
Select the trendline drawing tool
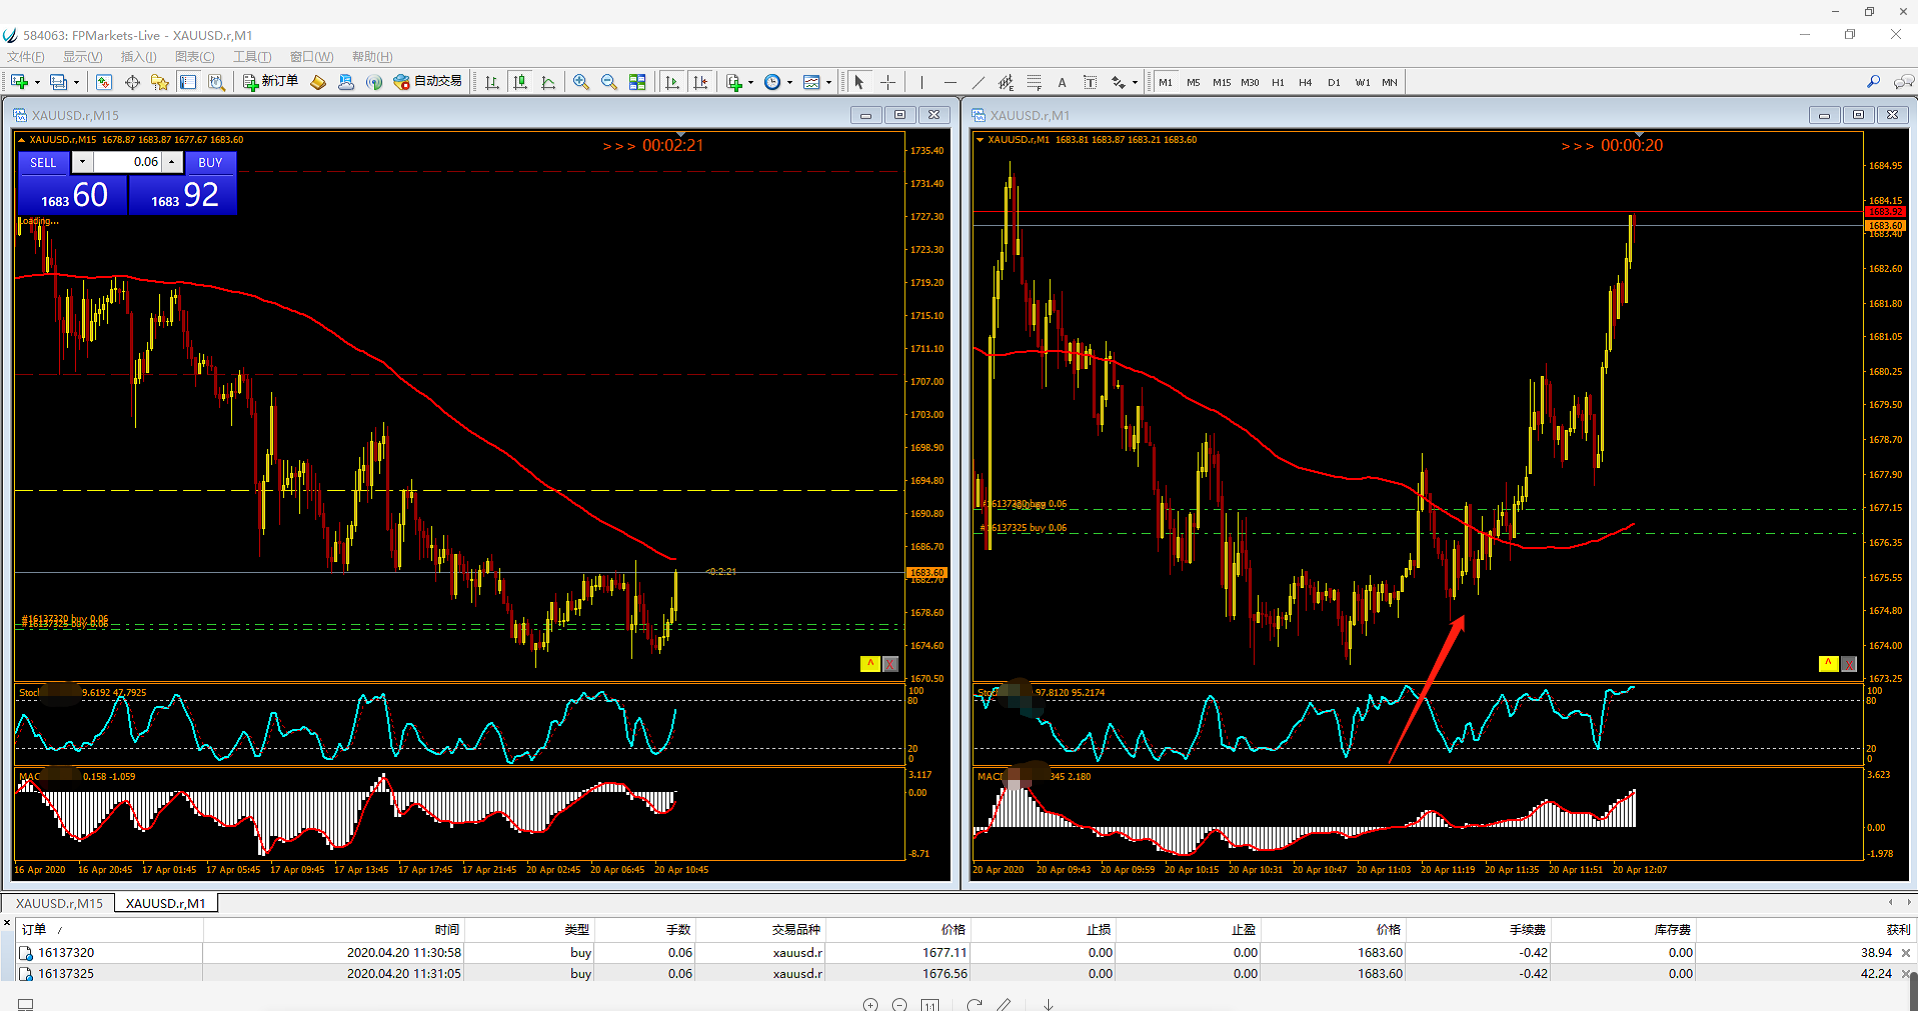[x=978, y=82]
